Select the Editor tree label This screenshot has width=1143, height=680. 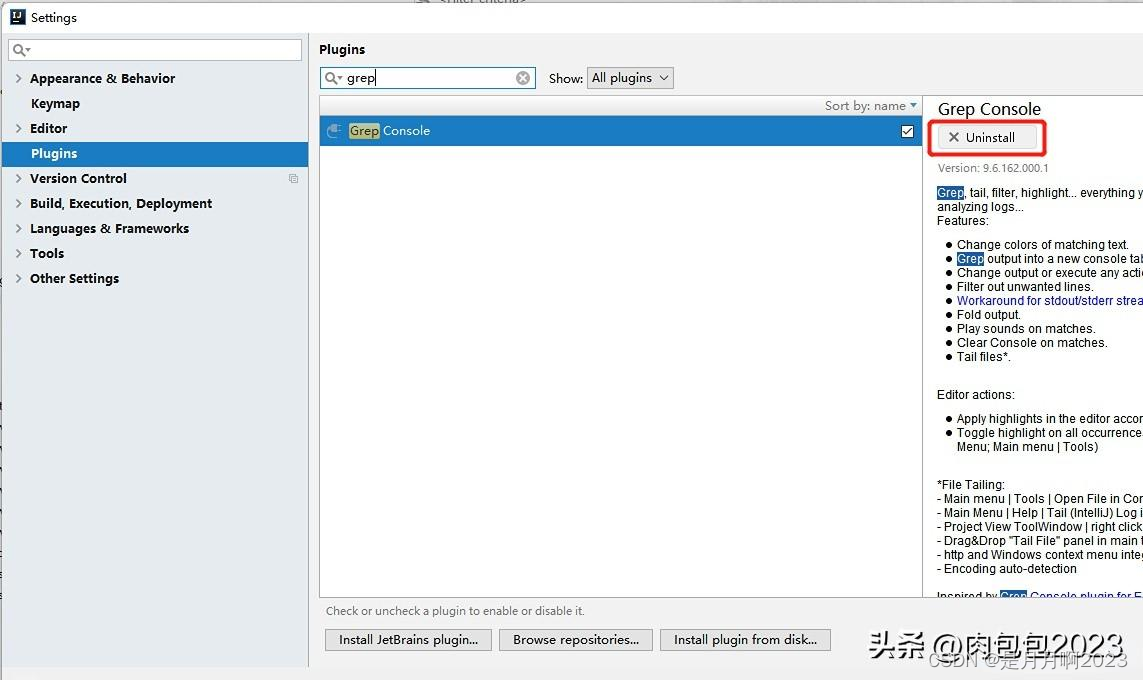tap(48, 128)
